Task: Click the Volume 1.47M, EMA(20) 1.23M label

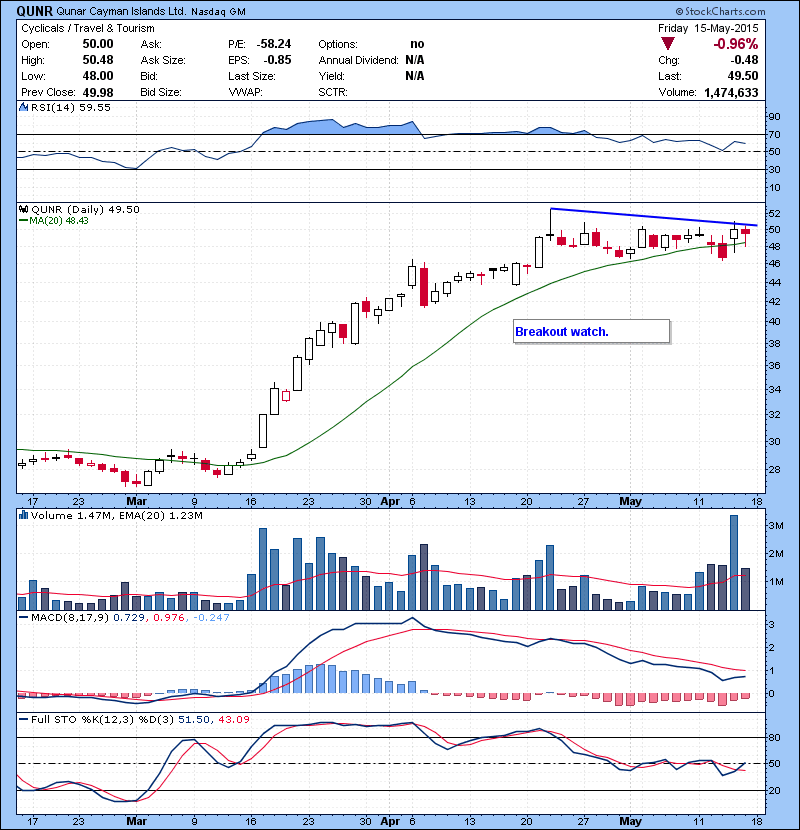Action: click(116, 515)
